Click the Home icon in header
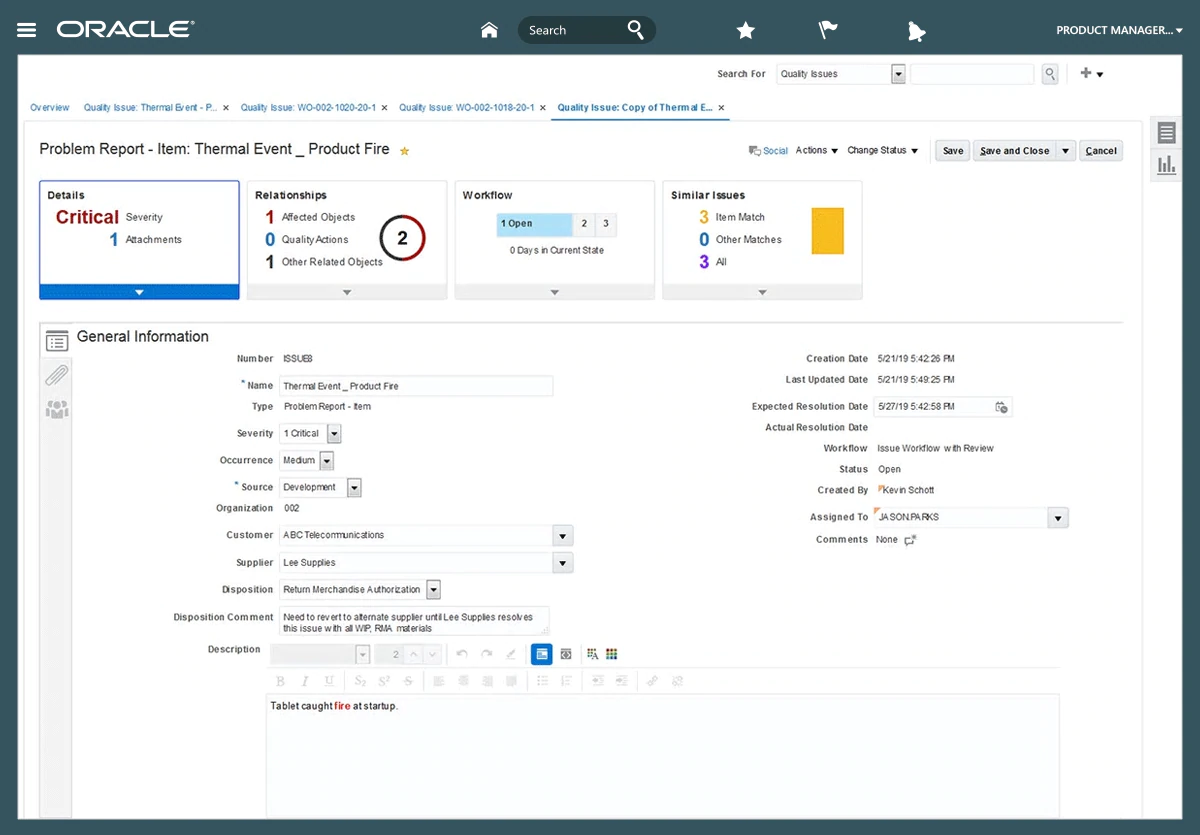The image size is (1200, 835). pyautogui.click(x=489, y=30)
